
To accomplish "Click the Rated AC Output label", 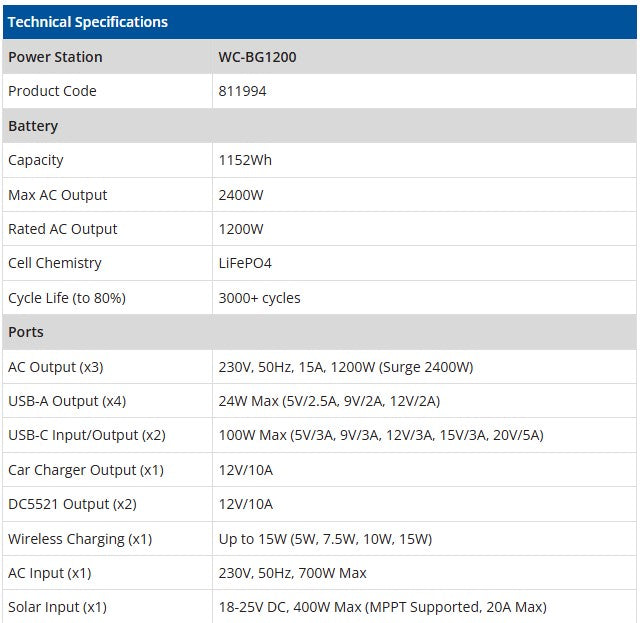I will click(62, 229).
